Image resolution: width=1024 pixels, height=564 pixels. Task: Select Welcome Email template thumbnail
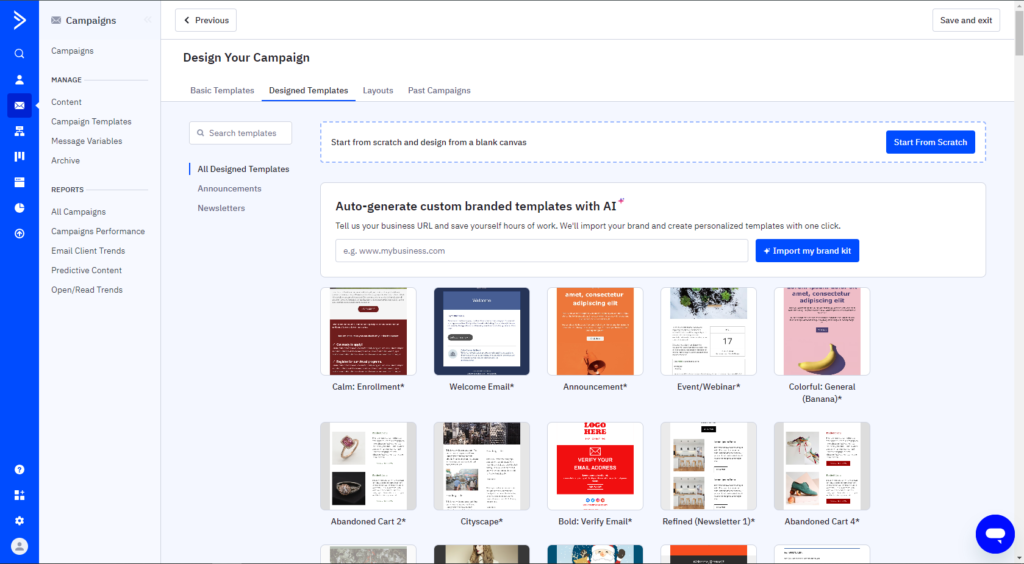(482, 332)
